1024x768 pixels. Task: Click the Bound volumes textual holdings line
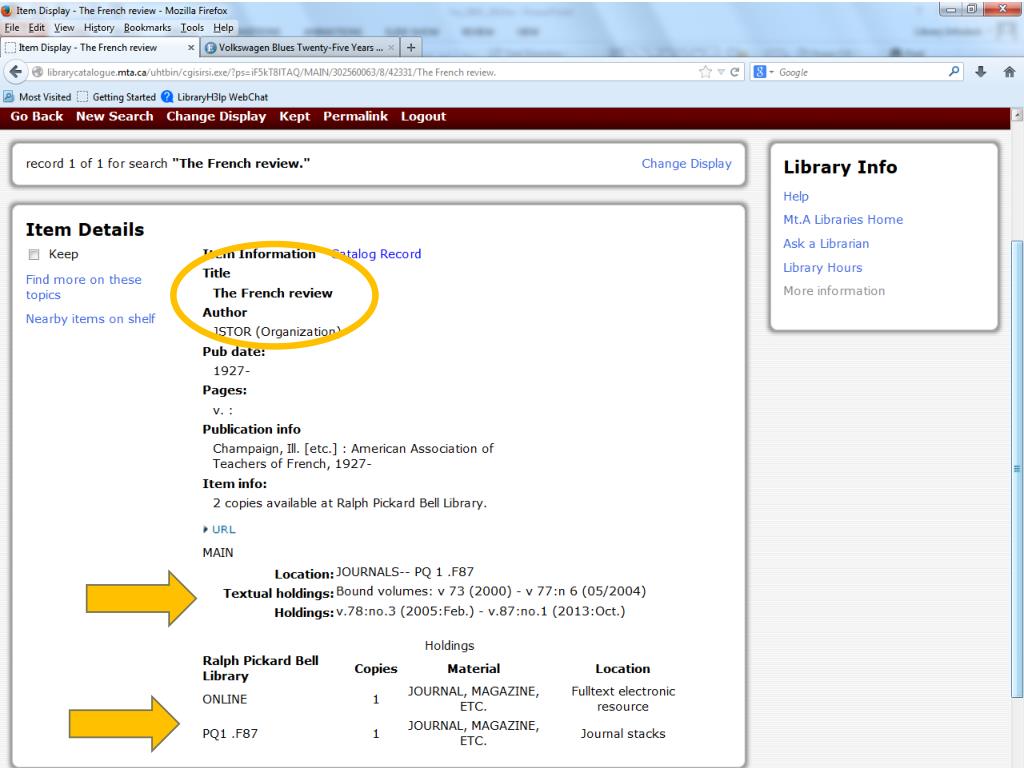(490, 591)
